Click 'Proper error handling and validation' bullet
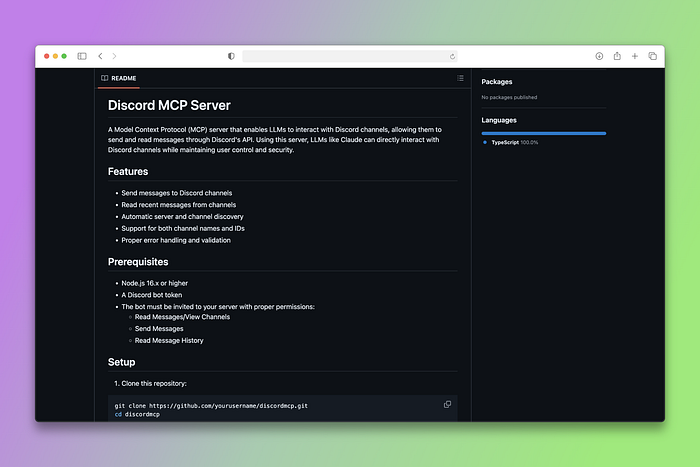The image size is (700, 467). click(x=176, y=240)
